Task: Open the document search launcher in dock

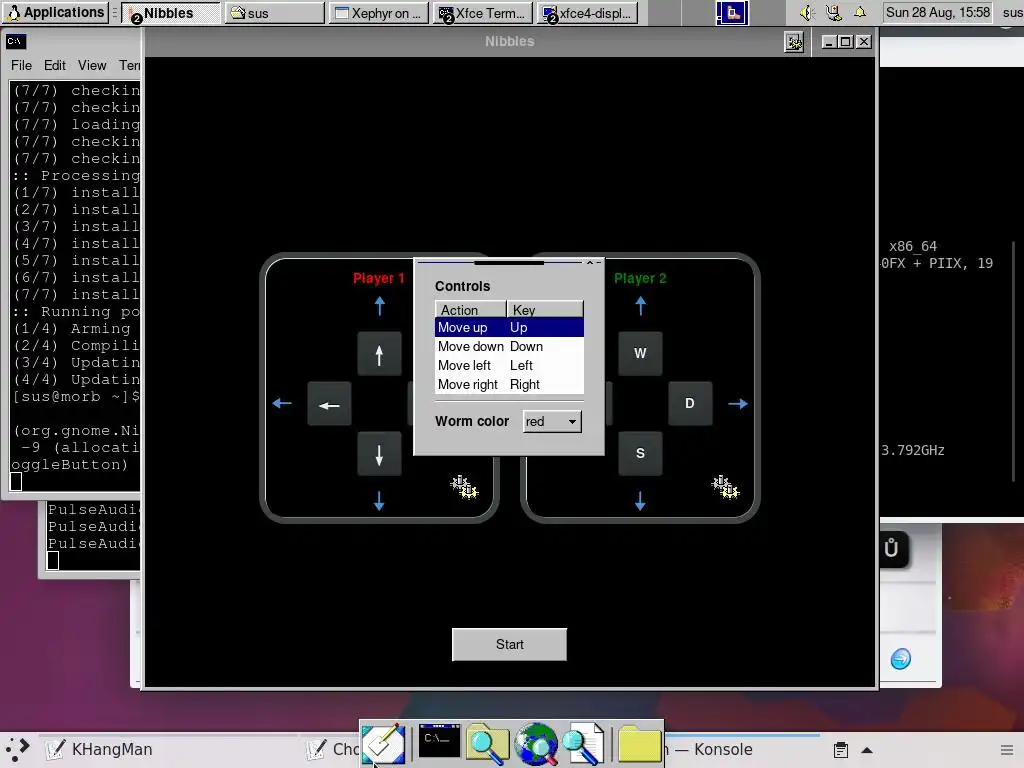Action: [583, 743]
